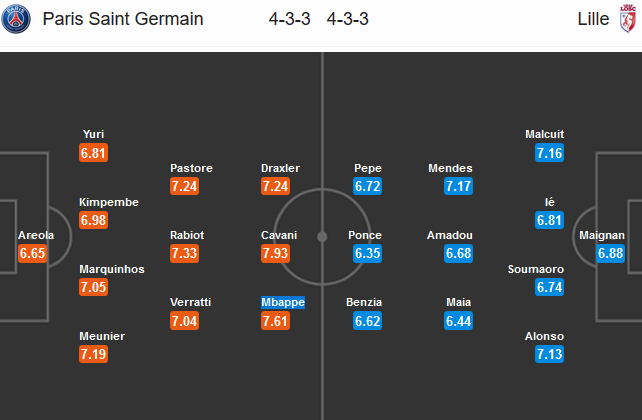The image size is (642, 420).
Task: Click the Paris Saint Germain club crest
Action: pos(17,19)
